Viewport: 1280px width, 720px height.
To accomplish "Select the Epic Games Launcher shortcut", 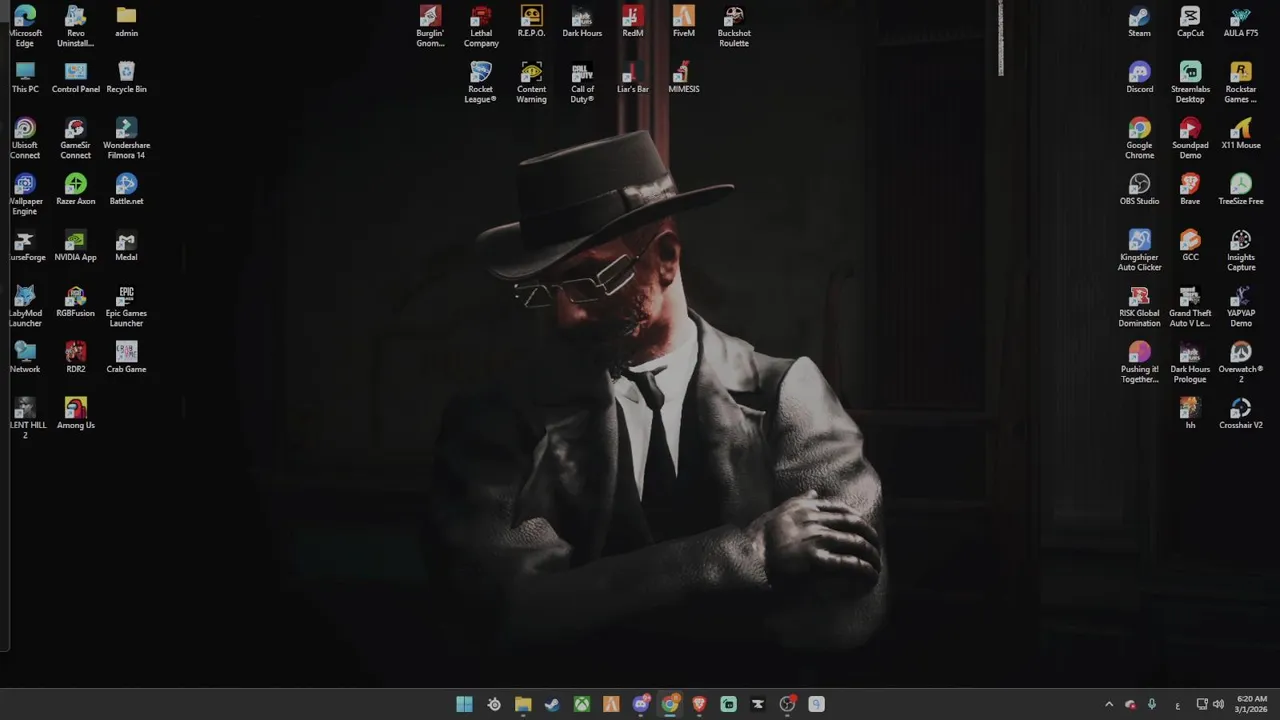I will click(126, 307).
